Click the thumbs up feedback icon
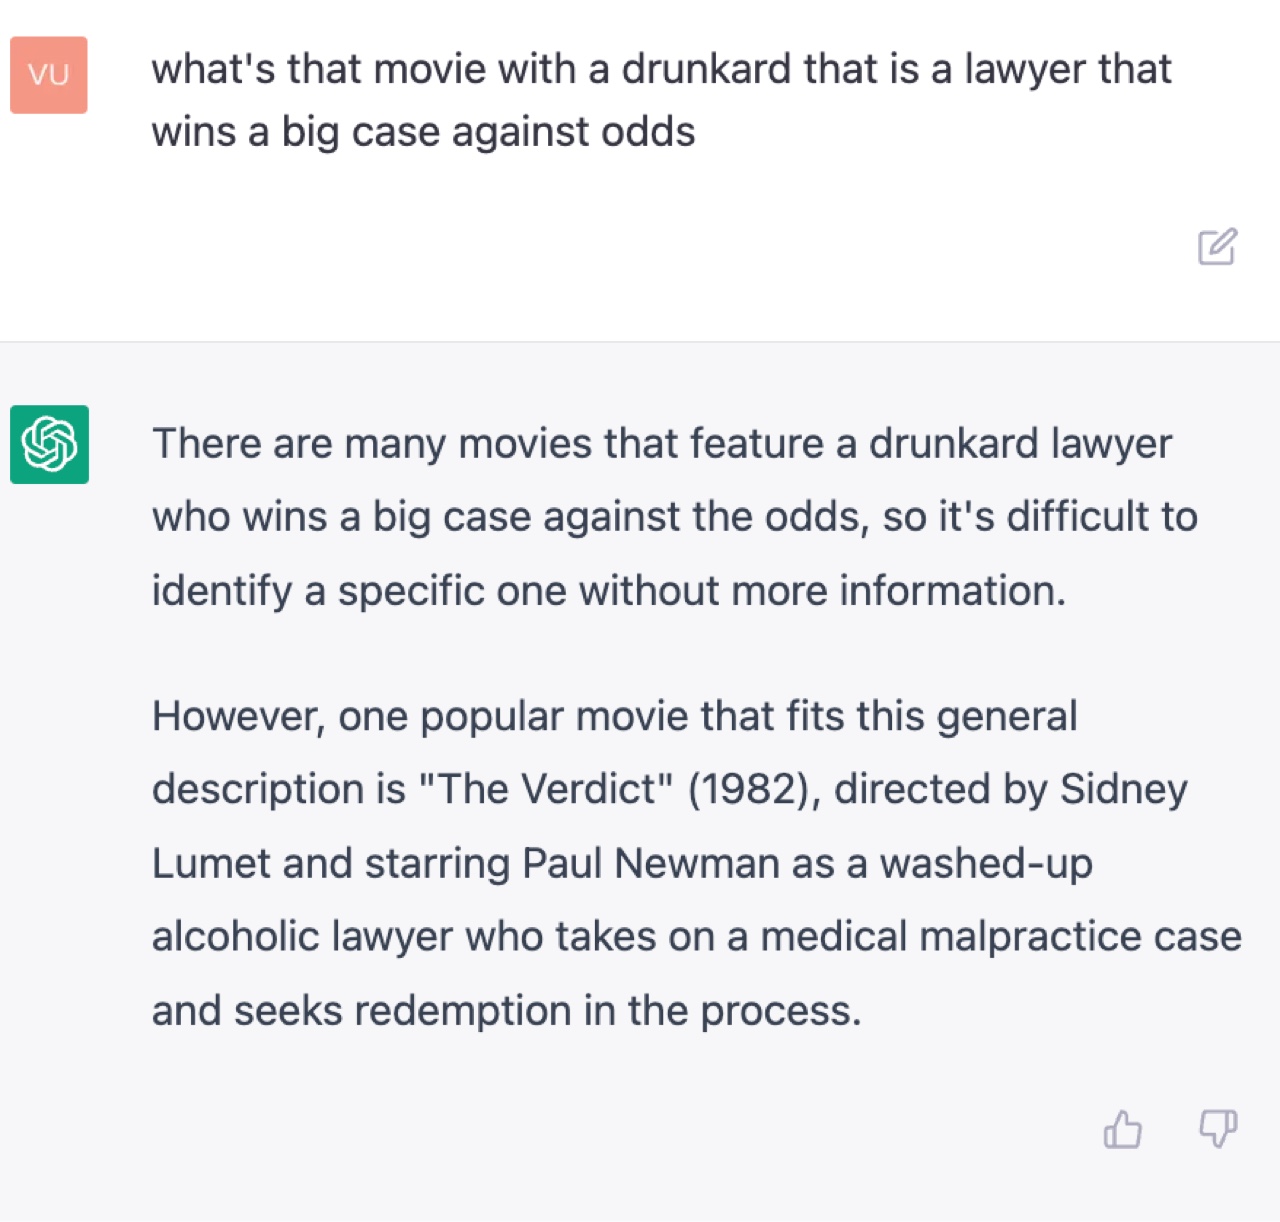 (x=1122, y=1129)
